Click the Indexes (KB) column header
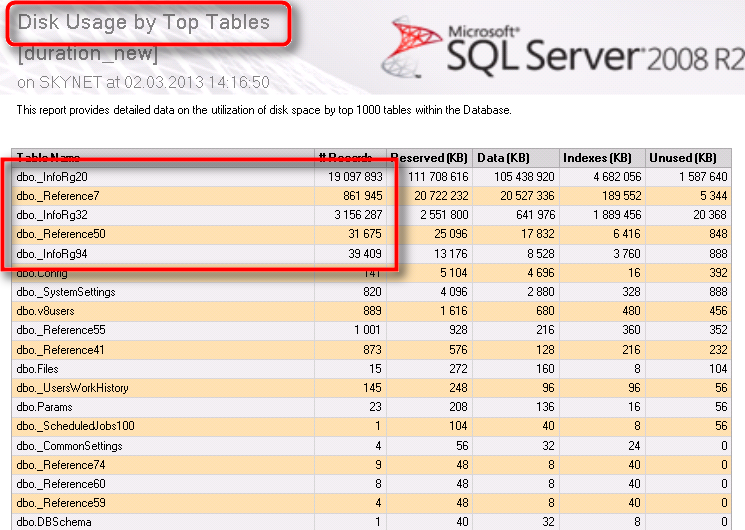 [597, 158]
